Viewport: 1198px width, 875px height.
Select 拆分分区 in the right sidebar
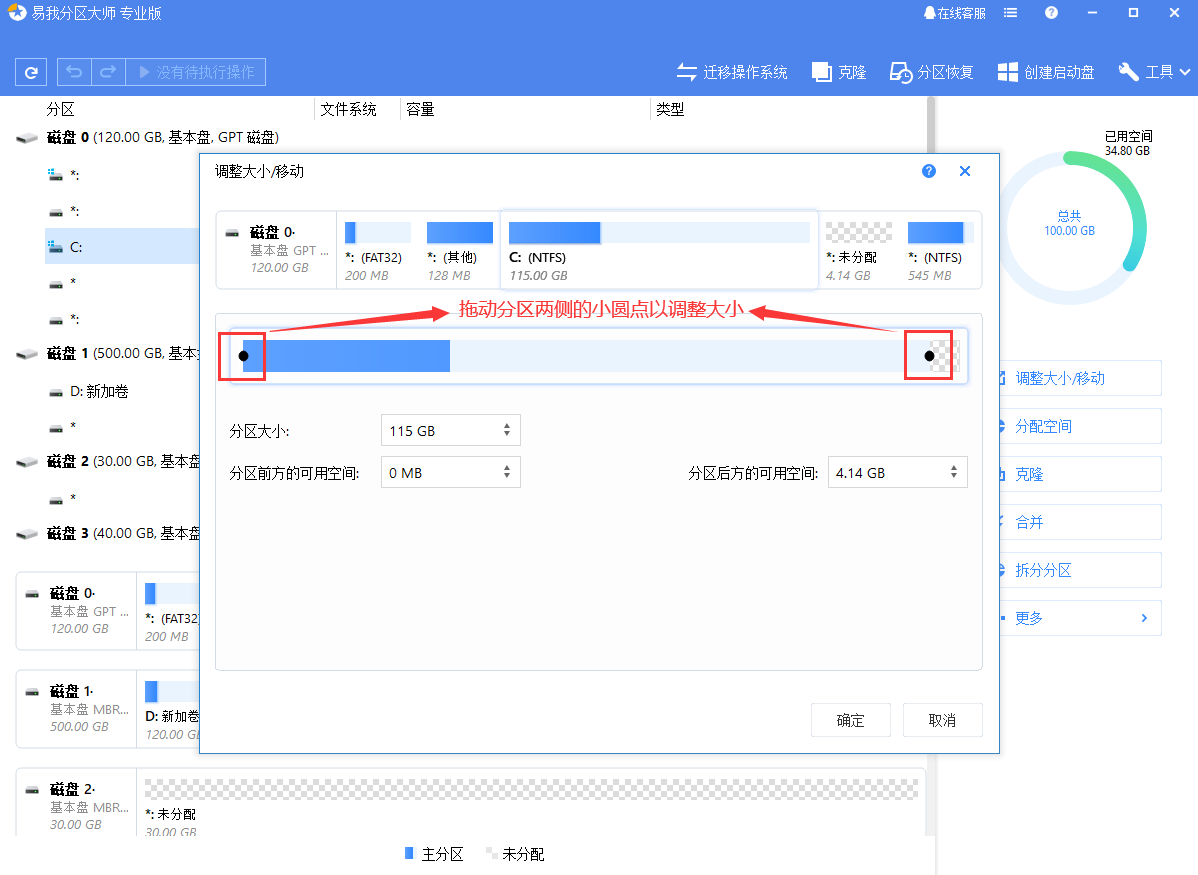pos(1080,570)
